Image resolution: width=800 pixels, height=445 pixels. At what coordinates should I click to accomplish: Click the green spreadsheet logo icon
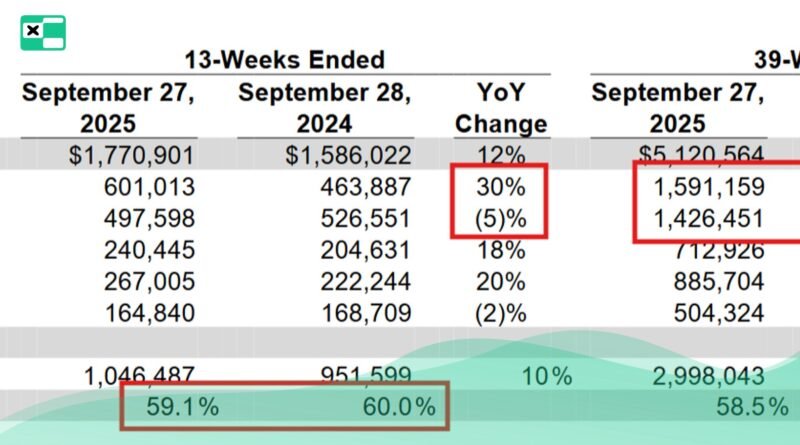(x=42, y=33)
